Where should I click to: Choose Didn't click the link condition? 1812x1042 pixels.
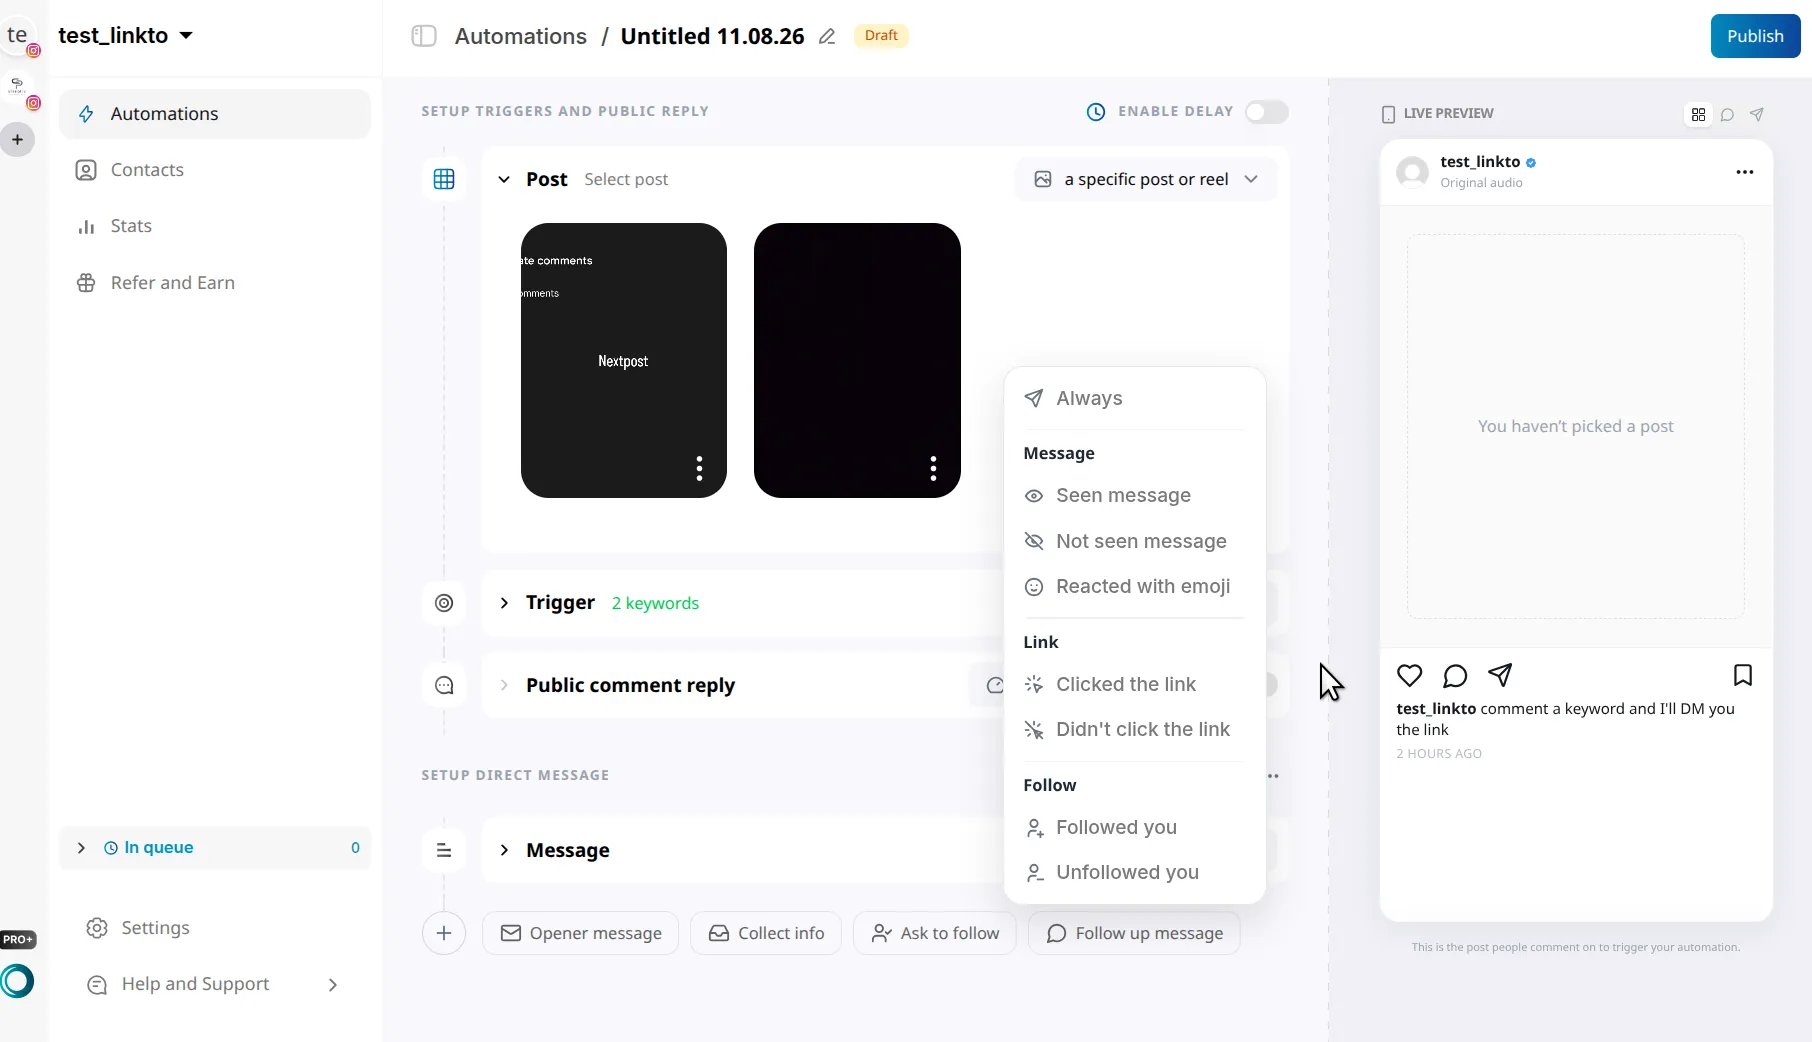pyautogui.click(x=1134, y=729)
